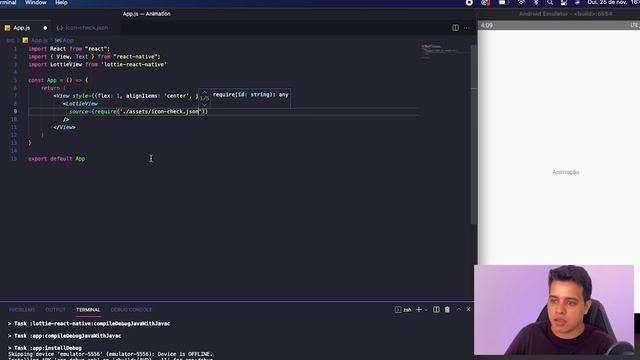Click the screen recording icon in the menu bar
The width and height of the screenshot is (640, 360).
click(x=469, y=3)
